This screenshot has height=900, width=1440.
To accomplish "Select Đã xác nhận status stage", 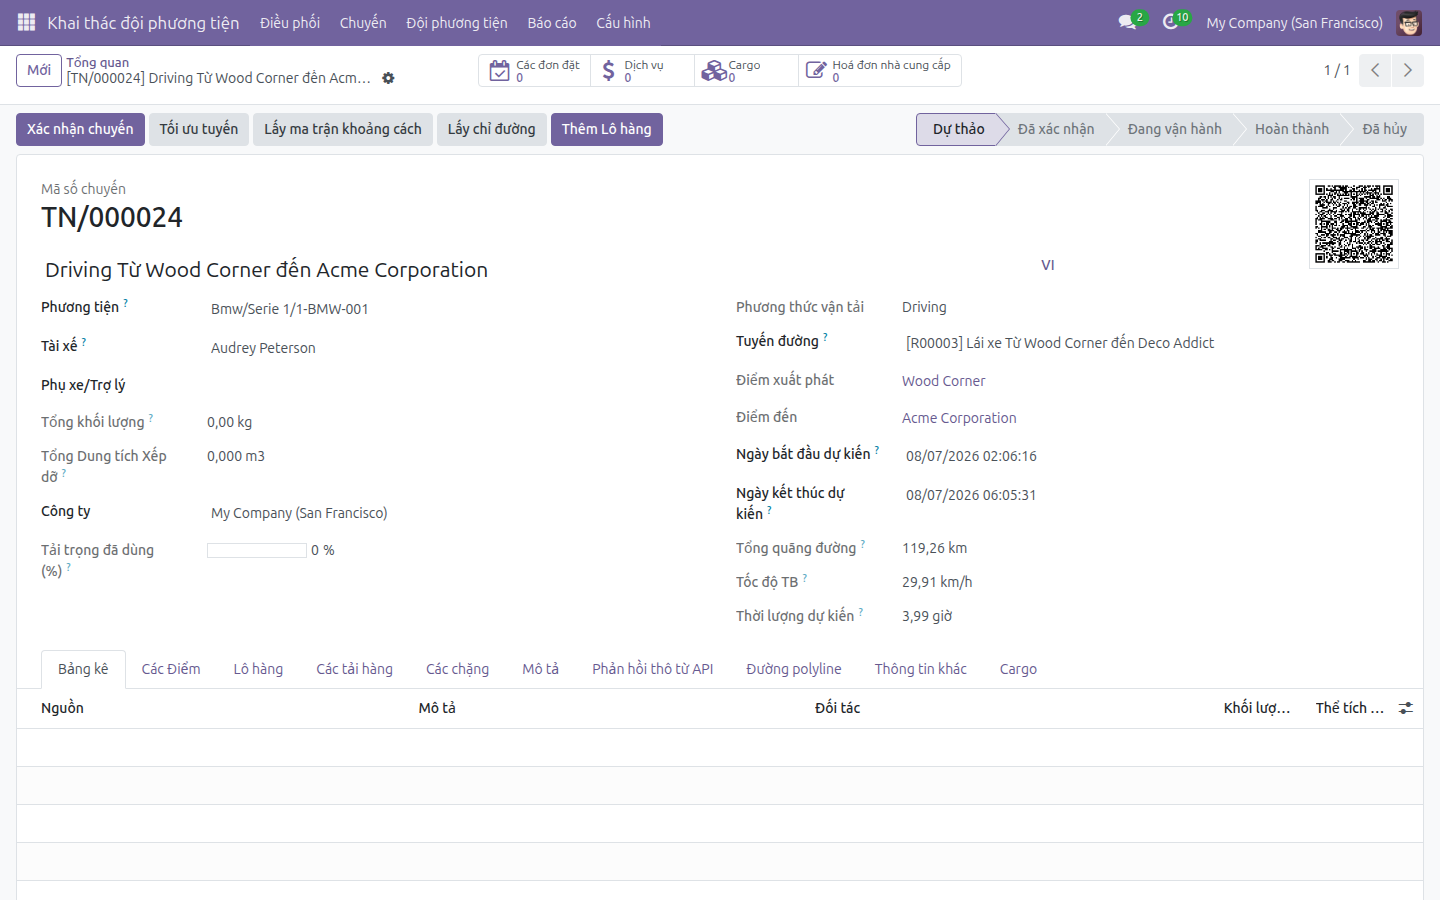I will [x=1055, y=129].
